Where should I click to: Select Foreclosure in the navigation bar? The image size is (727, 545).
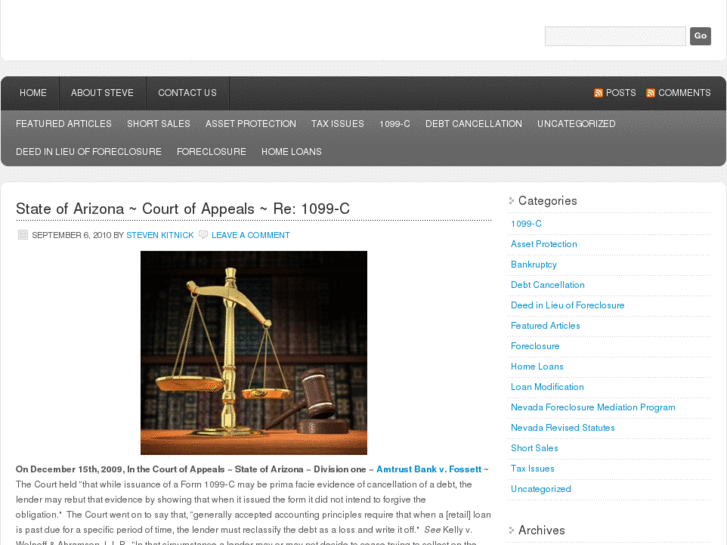click(x=211, y=152)
